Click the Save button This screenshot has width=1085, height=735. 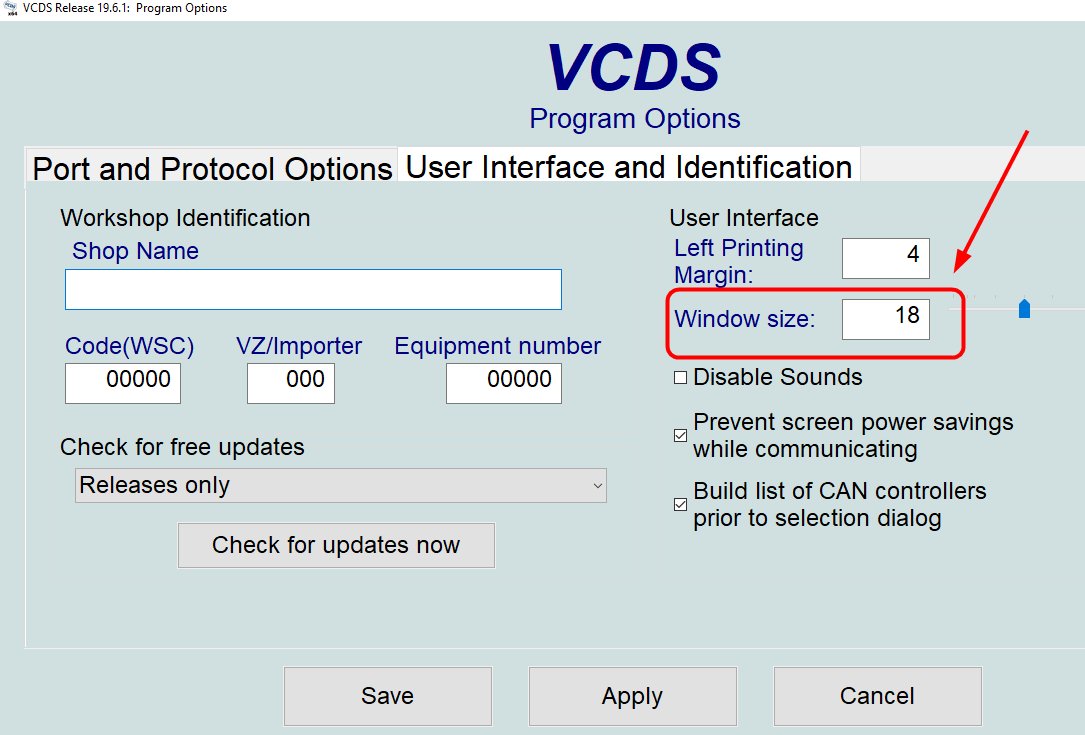click(x=388, y=696)
